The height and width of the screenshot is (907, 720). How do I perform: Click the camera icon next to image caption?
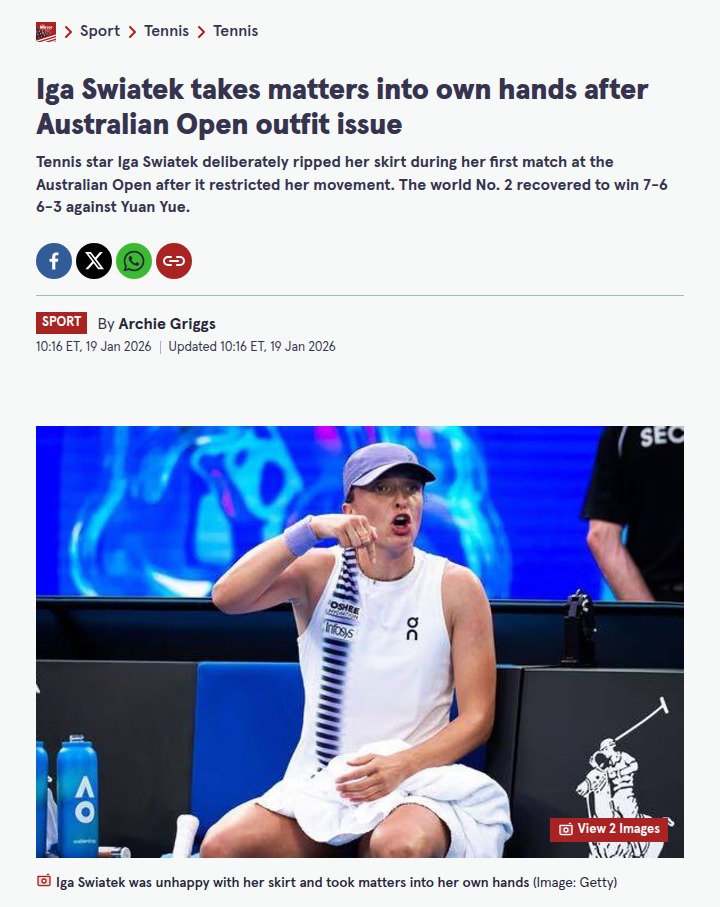point(43,881)
